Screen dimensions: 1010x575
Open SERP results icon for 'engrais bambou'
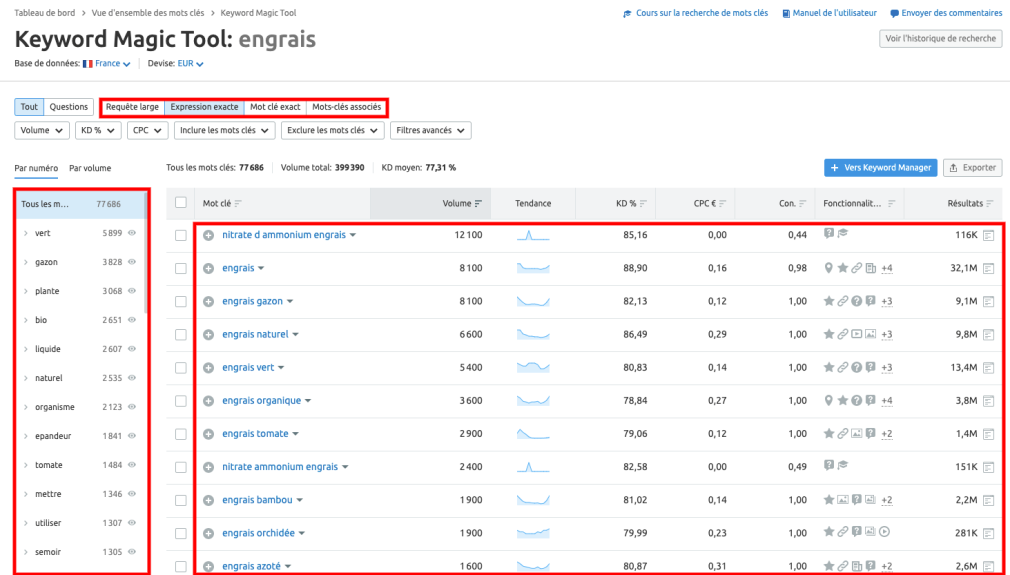pos(989,500)
